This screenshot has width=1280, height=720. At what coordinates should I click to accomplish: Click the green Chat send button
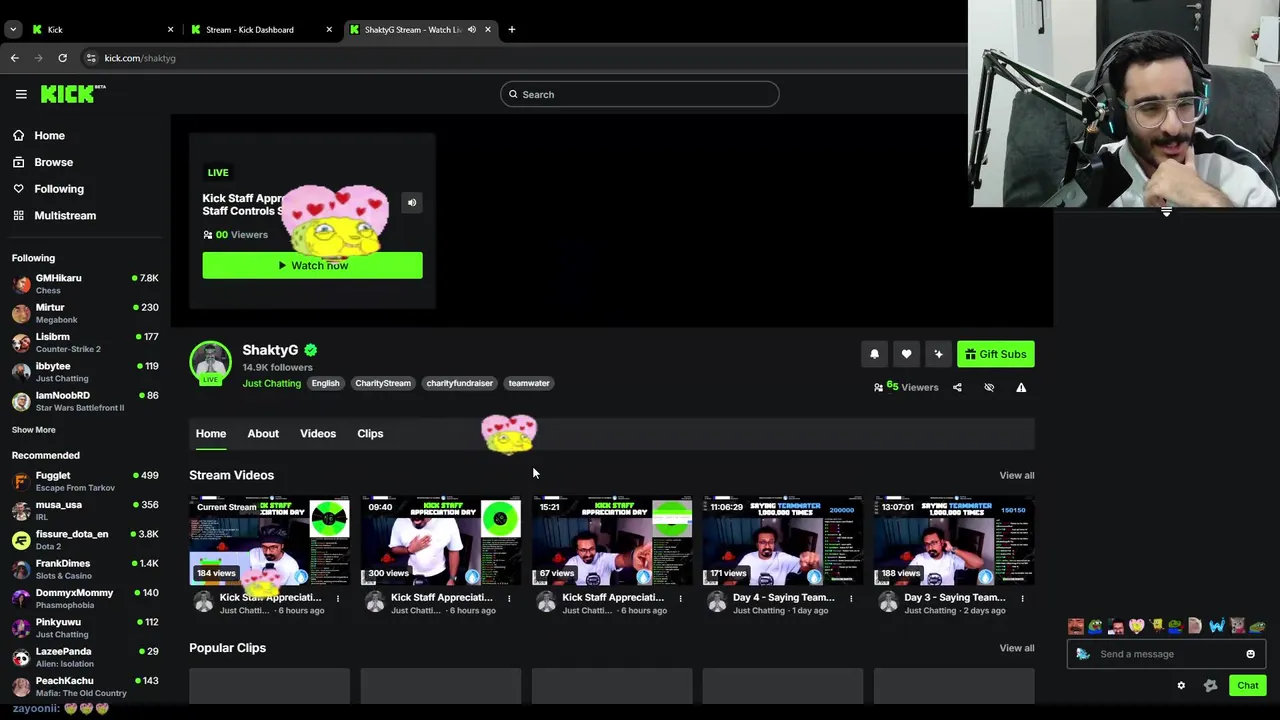coord(1247,685)
